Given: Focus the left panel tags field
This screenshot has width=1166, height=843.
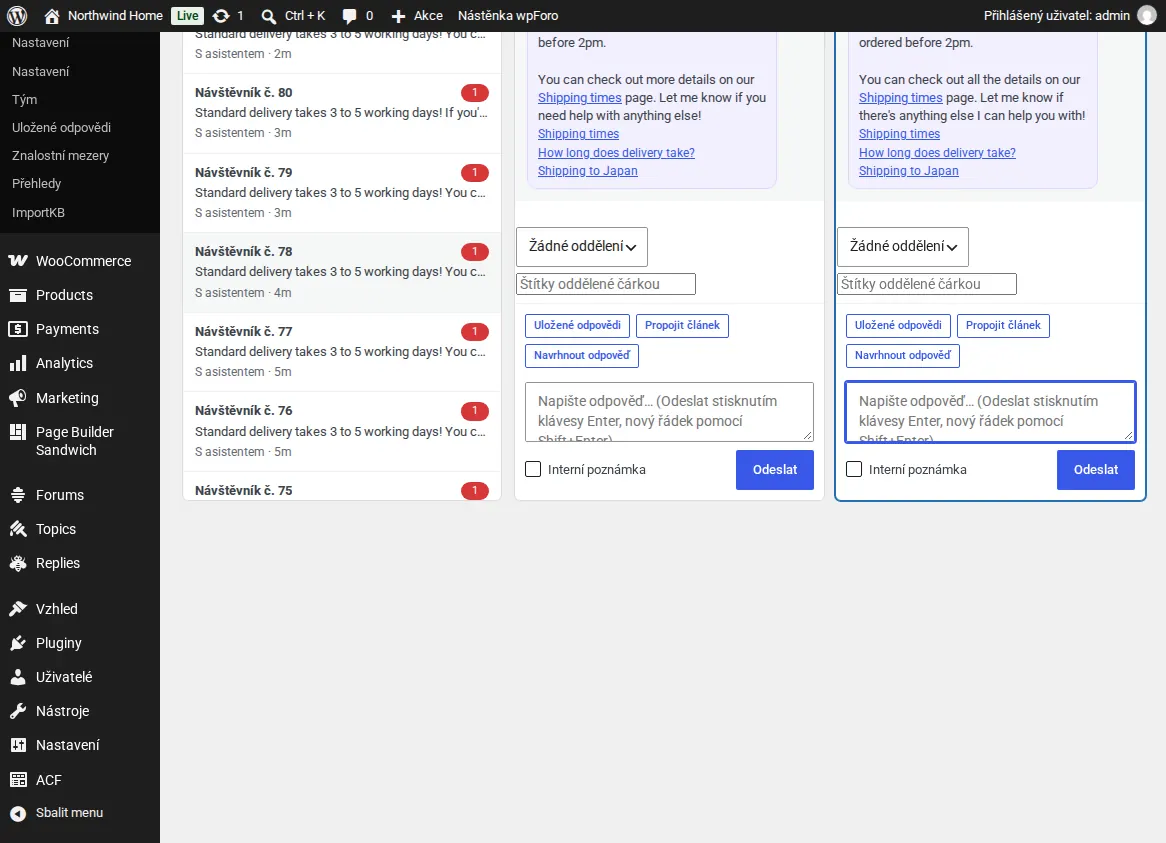Looking at the screenshot, I should tap(606, 284).
